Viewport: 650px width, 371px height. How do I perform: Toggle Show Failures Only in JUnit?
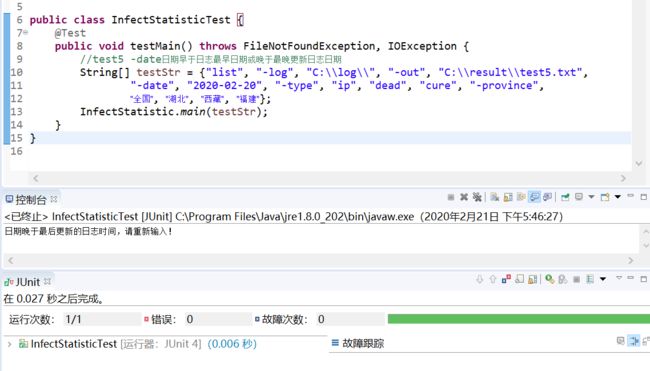click(506, 279)
